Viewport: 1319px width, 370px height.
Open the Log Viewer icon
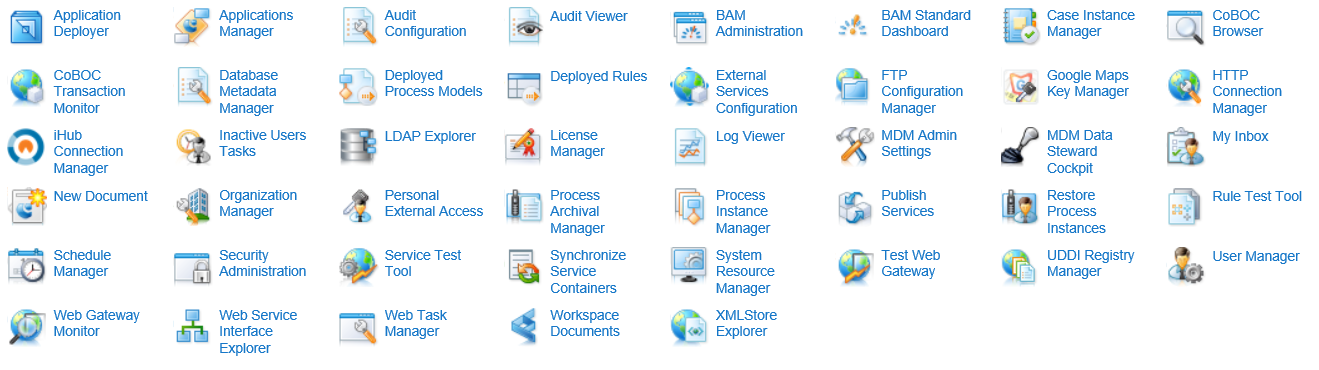(x=689, y=146)
